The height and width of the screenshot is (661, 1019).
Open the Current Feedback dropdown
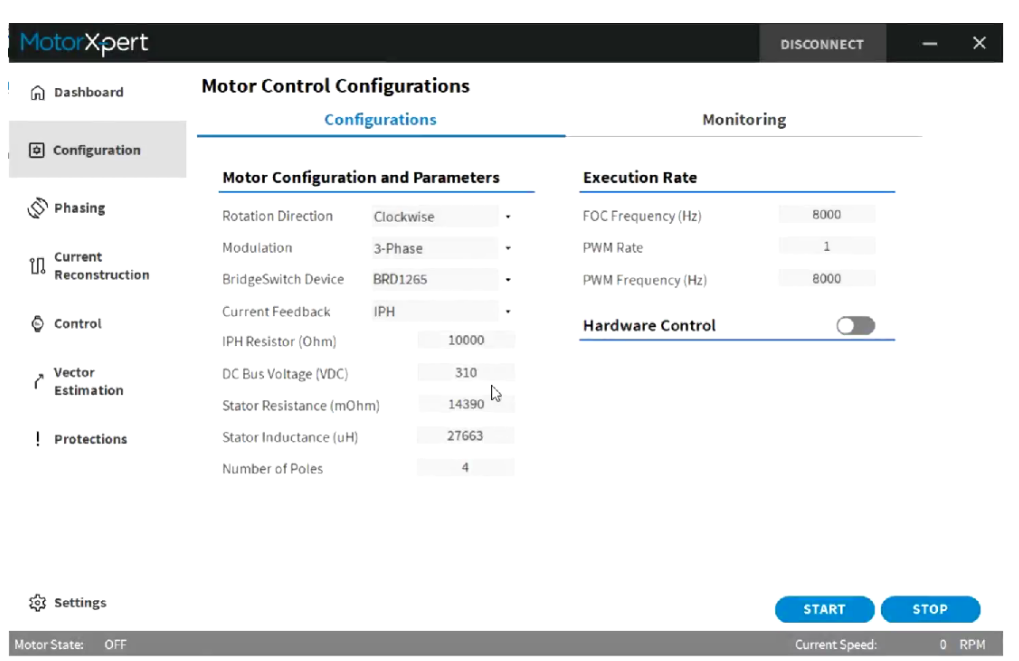point(507,312)
